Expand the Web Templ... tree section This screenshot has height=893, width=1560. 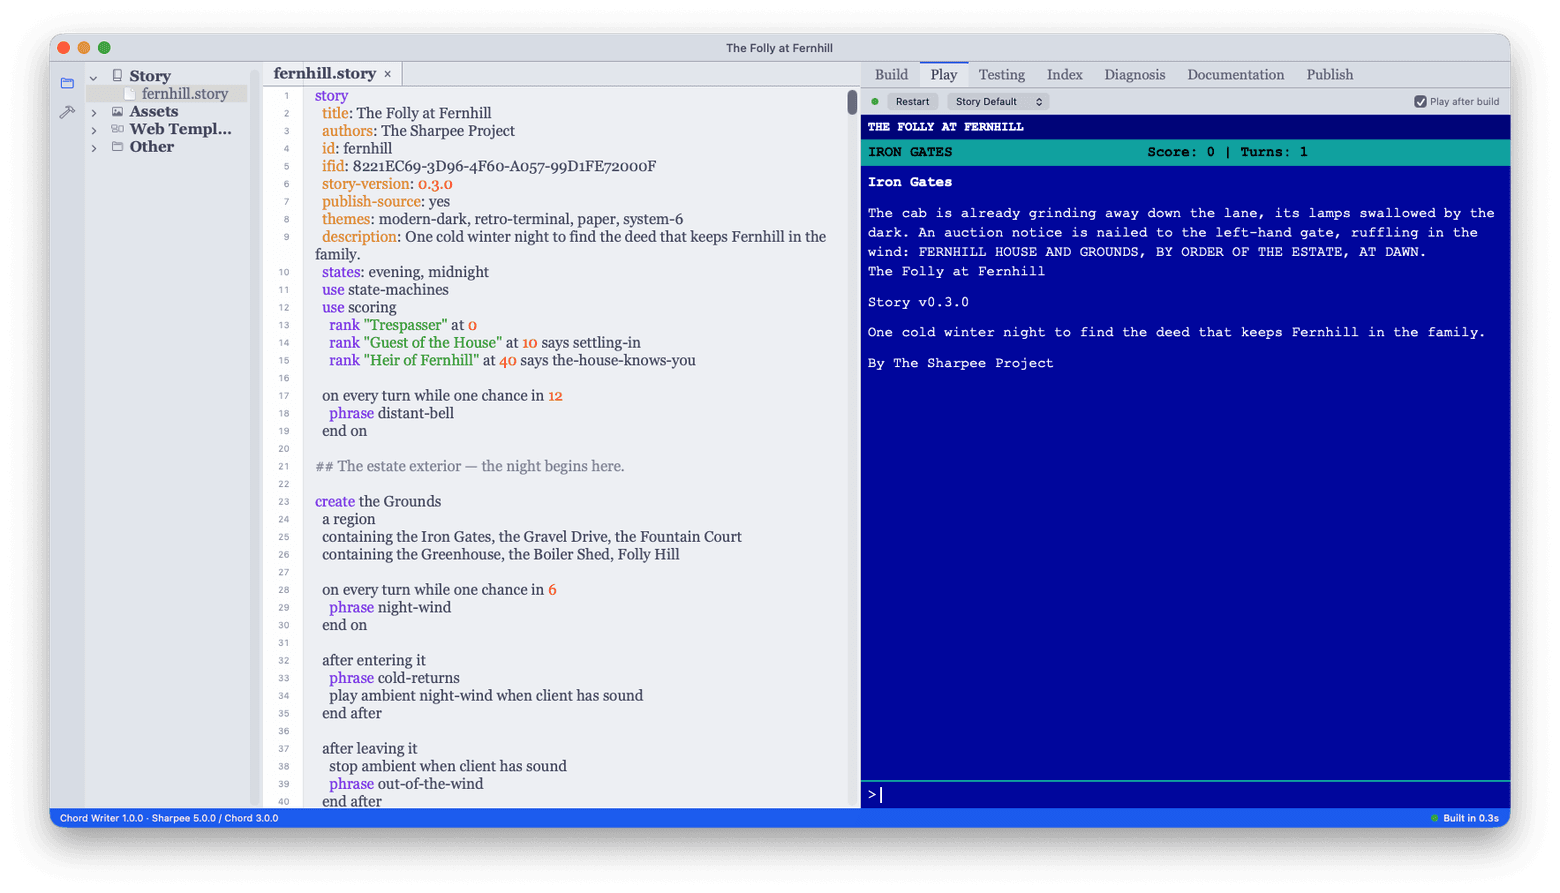(94, 130)
